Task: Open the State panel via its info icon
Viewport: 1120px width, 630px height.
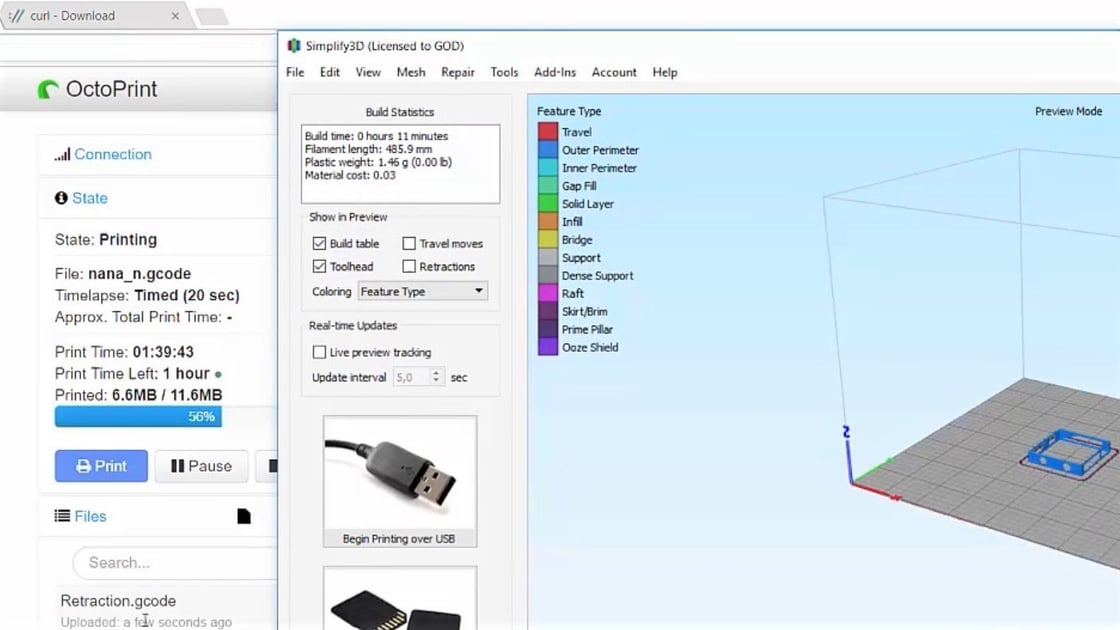Action: pos(61,198)
